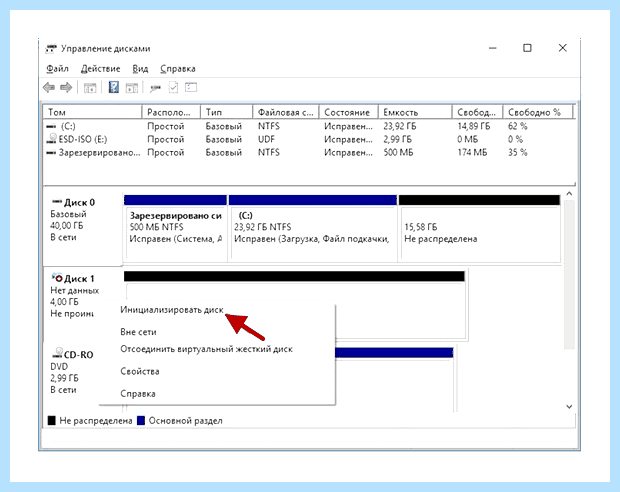620x492 pixels.
Task: Select the Зарезервировано системой 500 МБ partition
Action: [x=176, y=228]
